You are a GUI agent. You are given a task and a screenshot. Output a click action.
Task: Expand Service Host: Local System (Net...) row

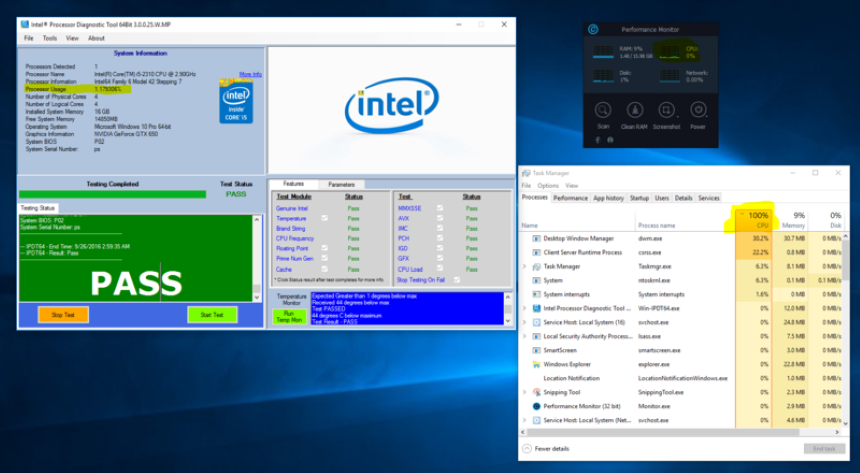524,420
